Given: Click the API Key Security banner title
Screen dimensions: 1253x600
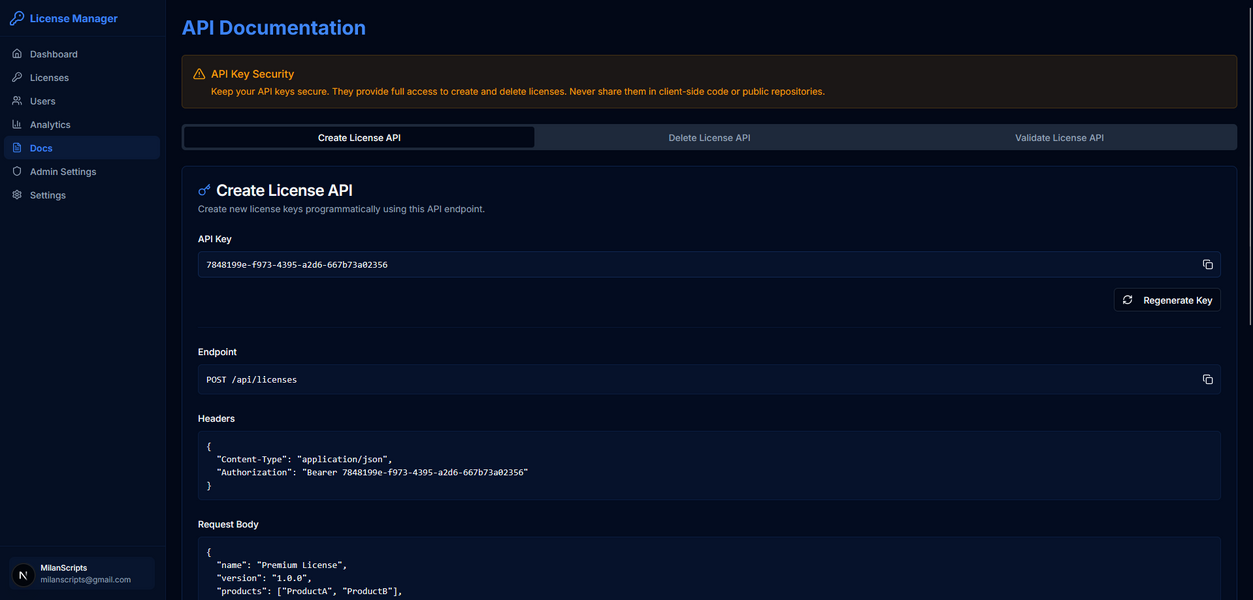Looking at the screenshot, I should click(x=252, y=74).
